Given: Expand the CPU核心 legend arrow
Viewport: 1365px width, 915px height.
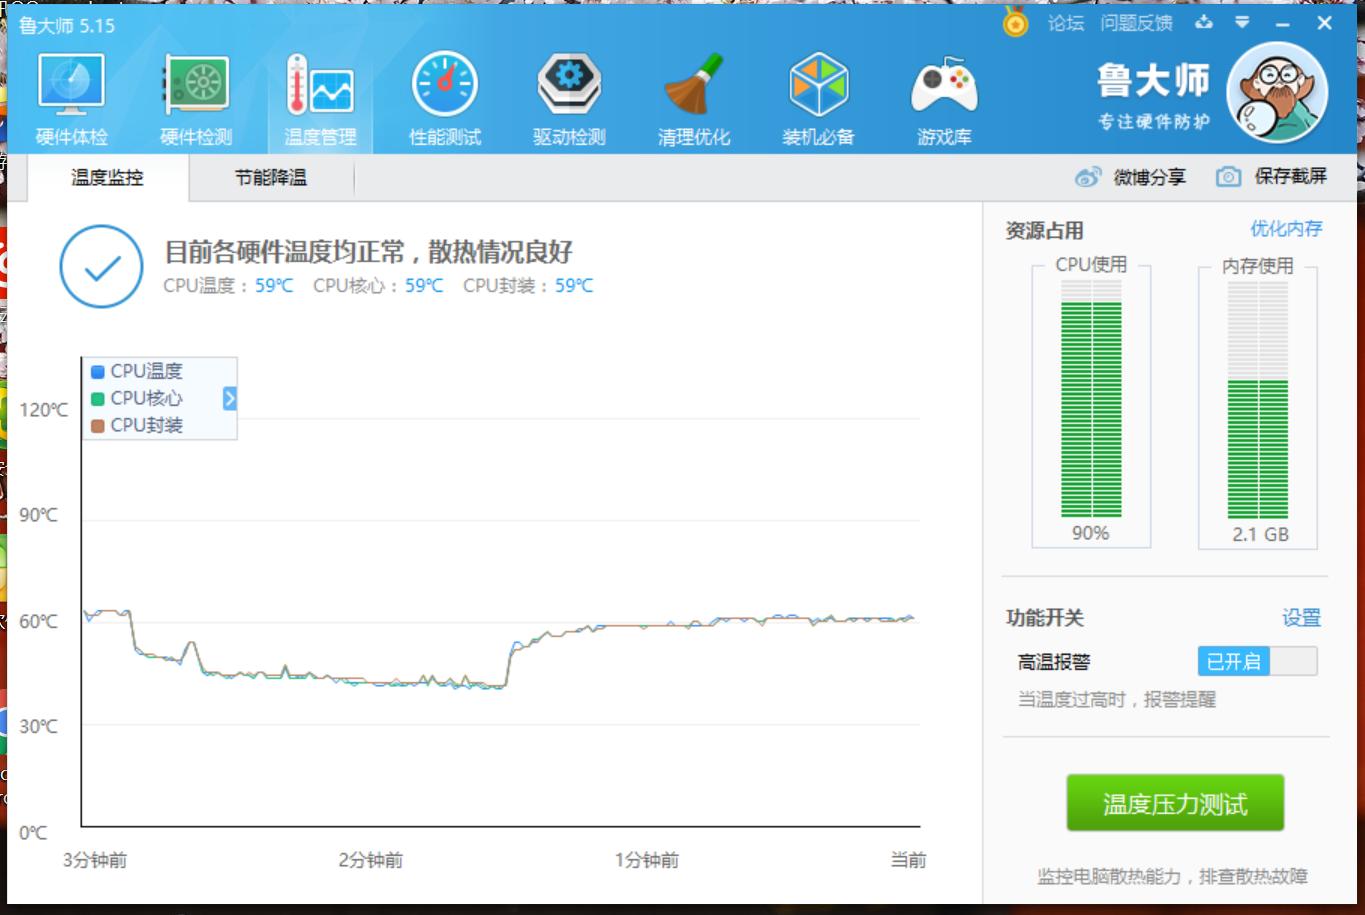Looking at the screenshot, I should pos(228,398).
